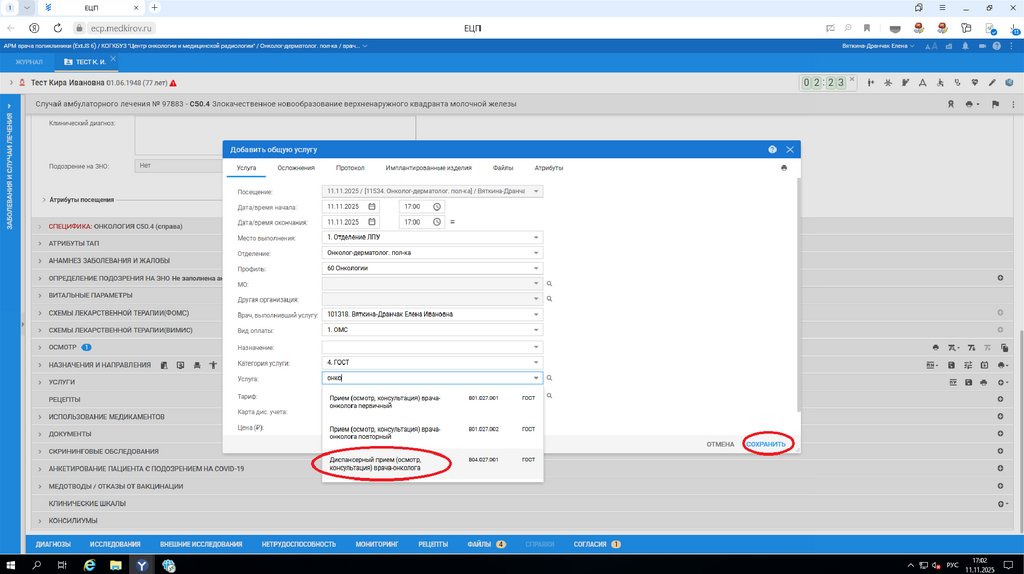Click the ОТМЕНА button

720,443
